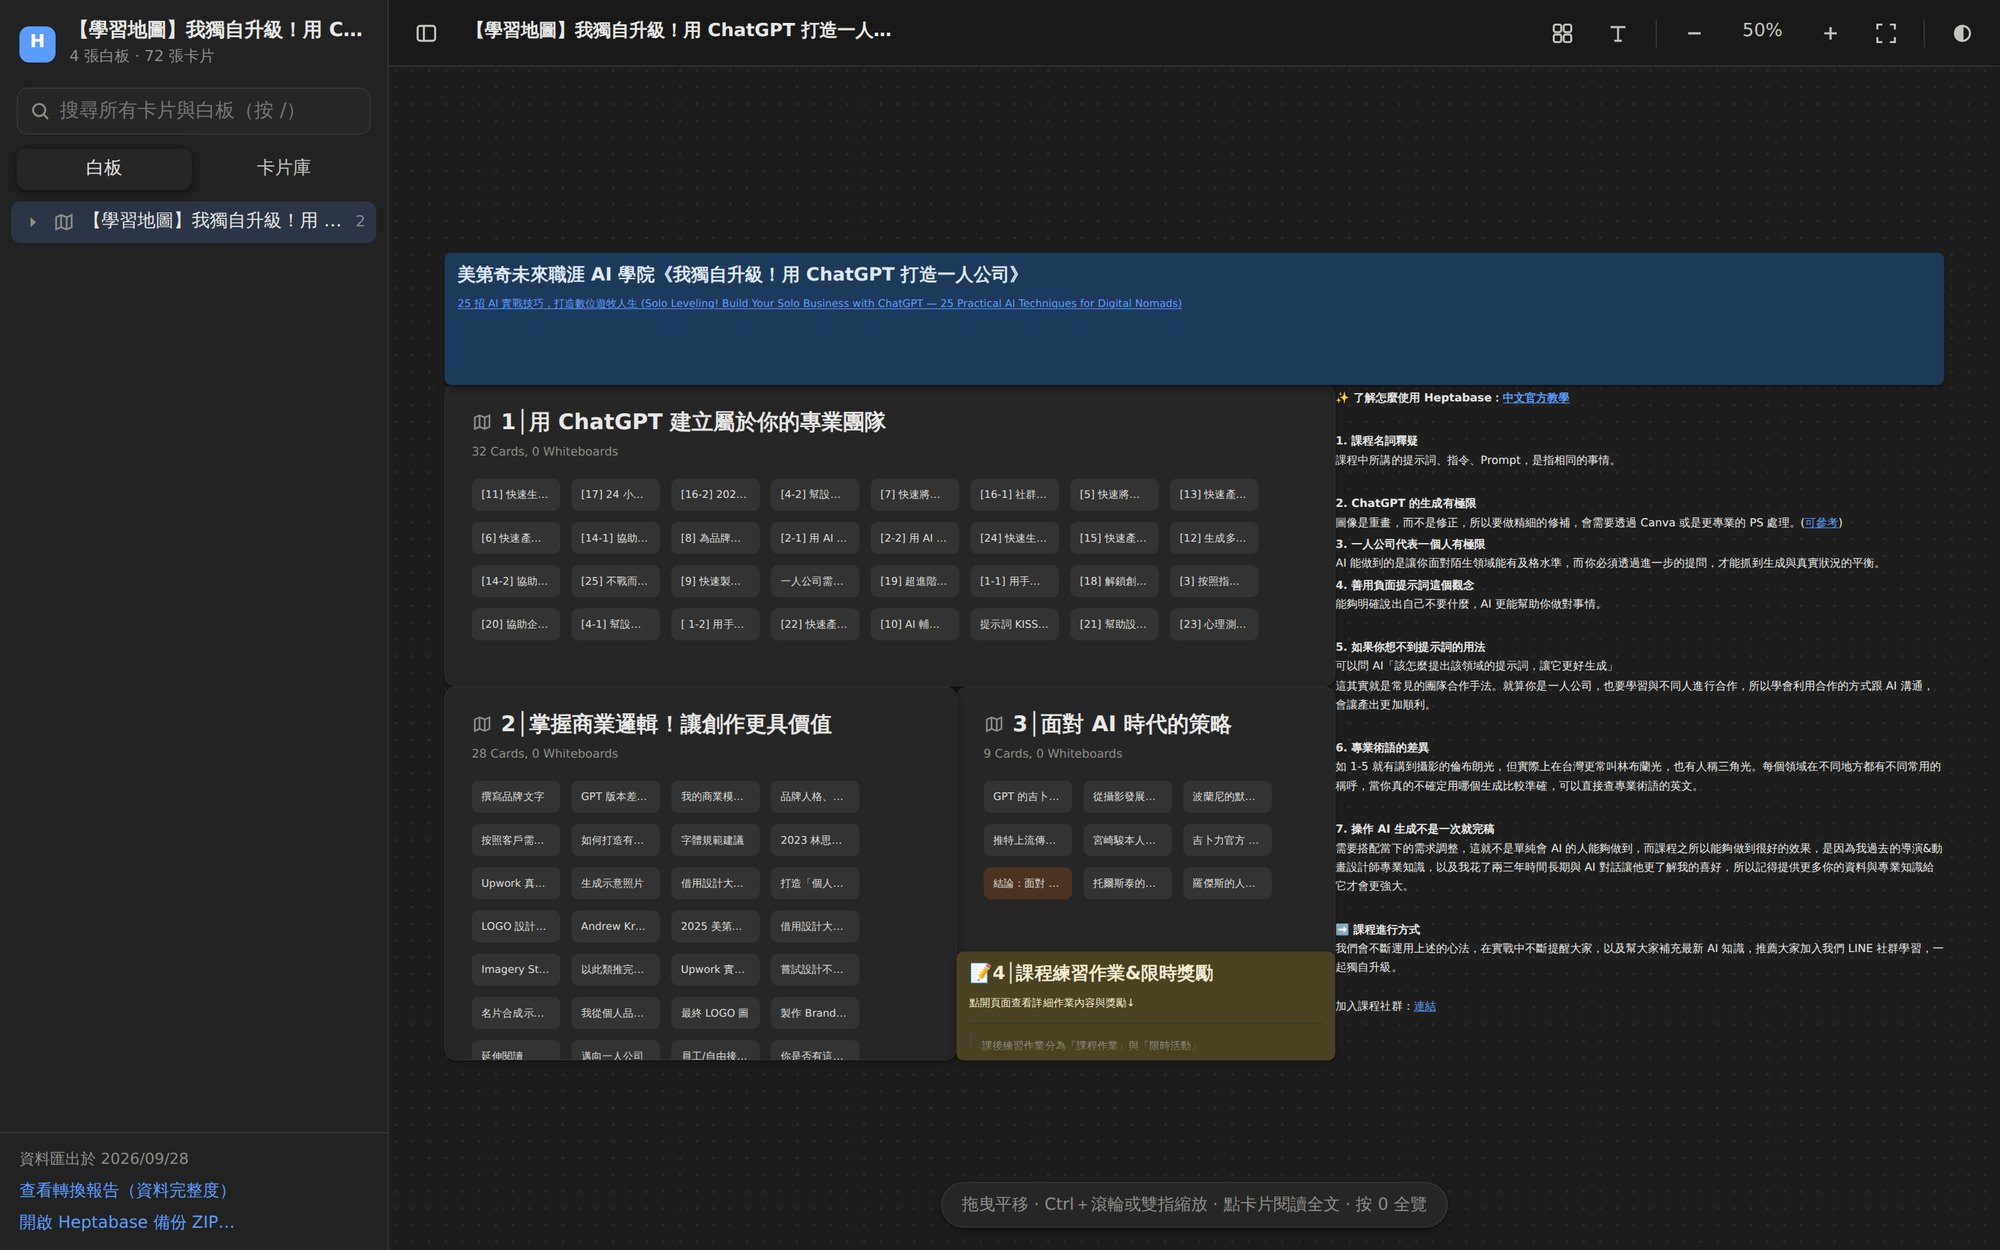Image resolution: width=2000 pixels, height=1250 pixels.
Task: Open card 撰寫品牌文字
Action: pos(516,797)
